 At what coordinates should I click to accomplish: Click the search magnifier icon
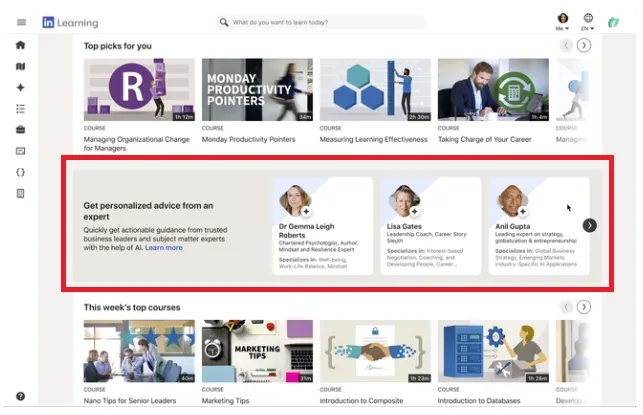224,22
